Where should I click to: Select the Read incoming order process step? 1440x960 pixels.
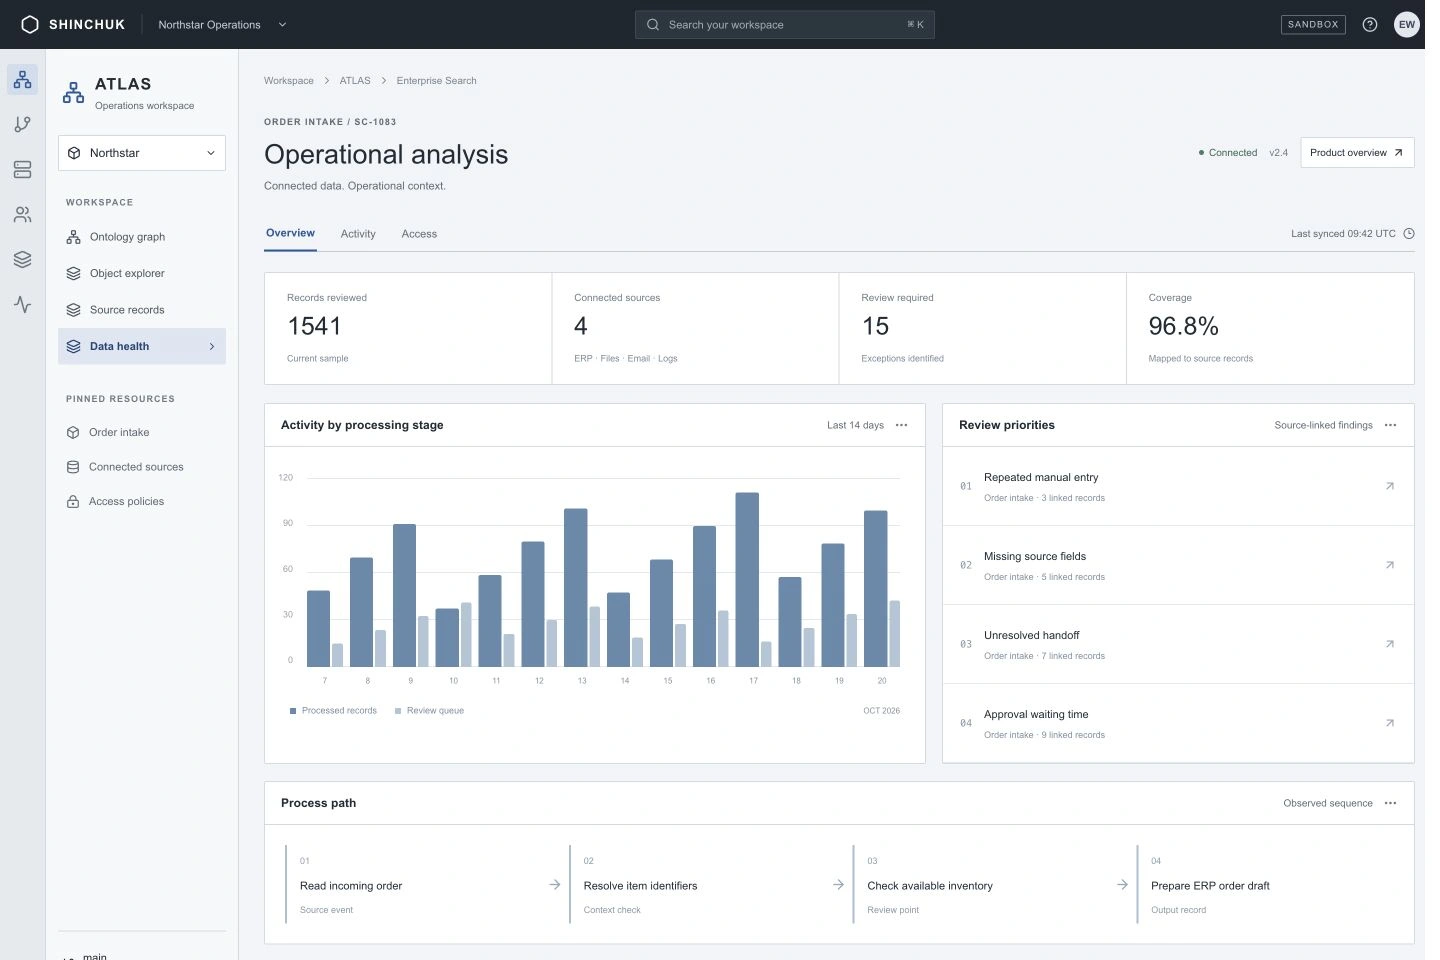click(x=425, y=885)
